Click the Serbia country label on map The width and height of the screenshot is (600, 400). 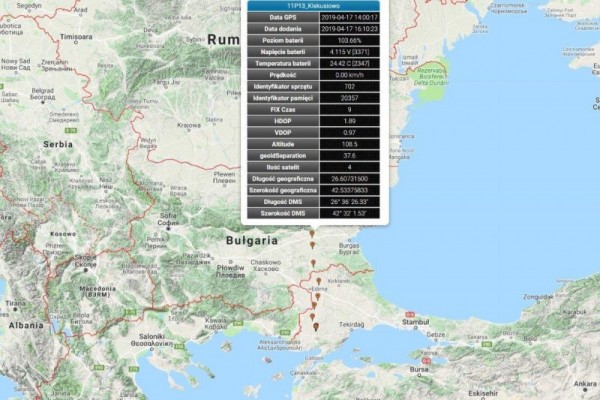click(58, 144)
